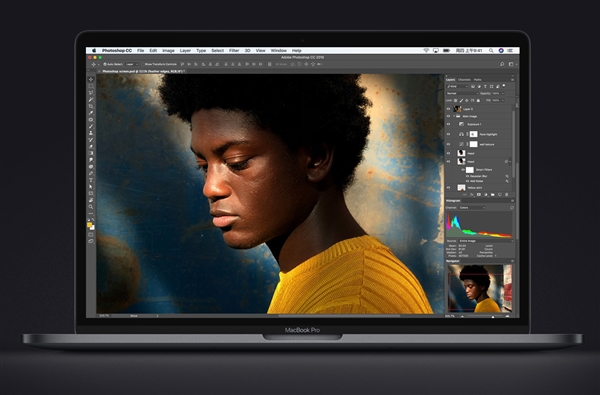Select the Clone Stamp tool
Viewport: 600px width, 395px height.
click(91, 132)
